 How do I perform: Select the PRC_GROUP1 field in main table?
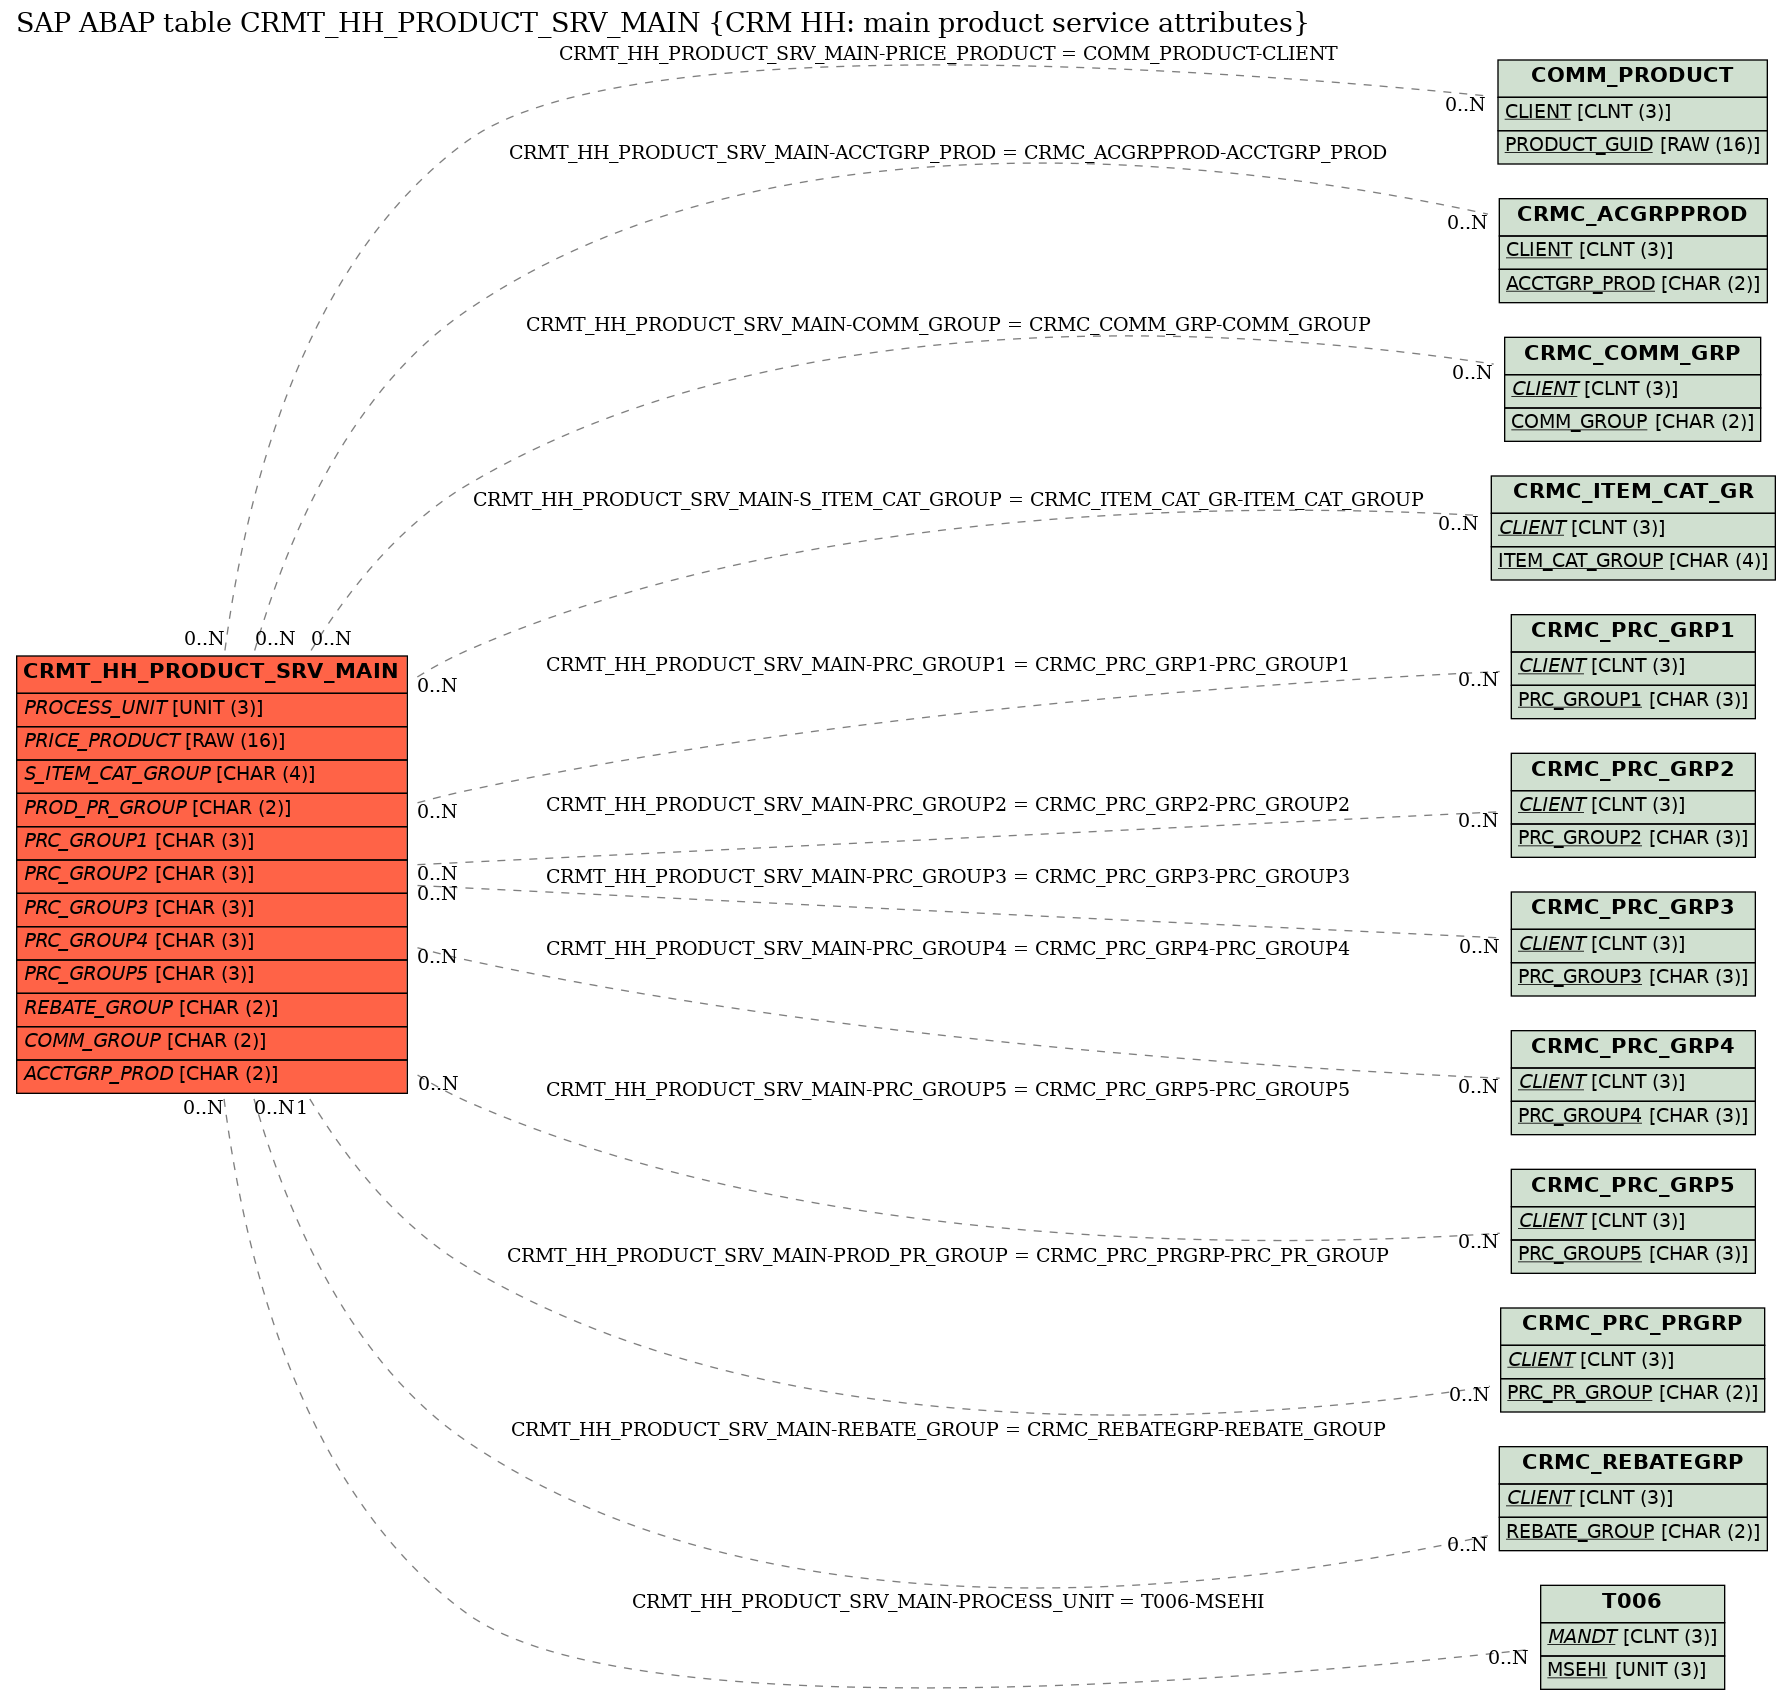point(212,842)
